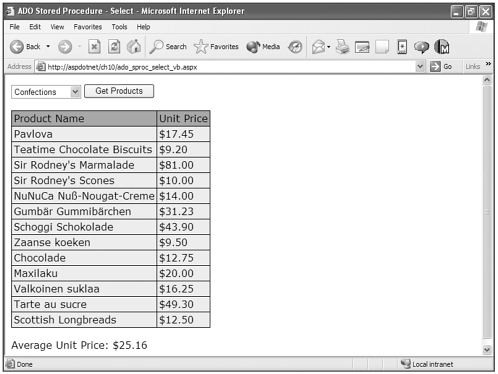Viewport: 498px width, 374px height.
Task: Open the Edit menu
Action: coord(35,27)
